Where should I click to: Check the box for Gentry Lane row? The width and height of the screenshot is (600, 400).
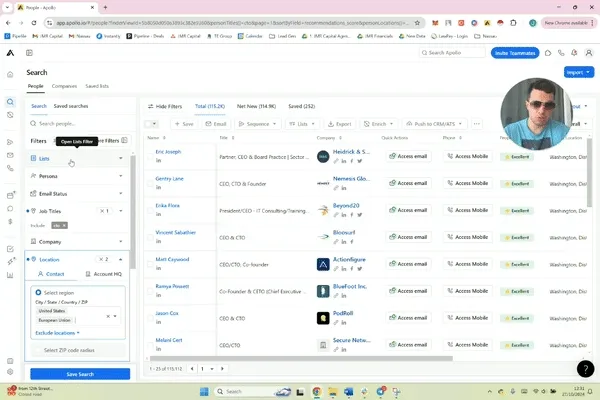click(x=150, y=183)
